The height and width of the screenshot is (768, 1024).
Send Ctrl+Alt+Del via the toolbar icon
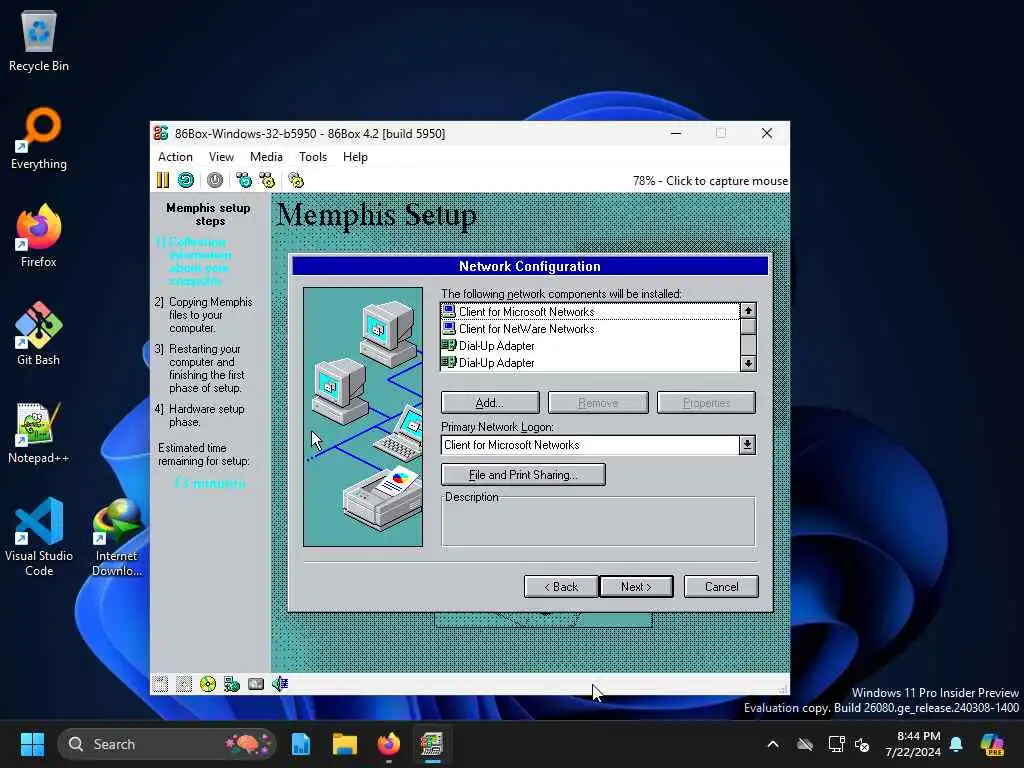click(244, 180)
